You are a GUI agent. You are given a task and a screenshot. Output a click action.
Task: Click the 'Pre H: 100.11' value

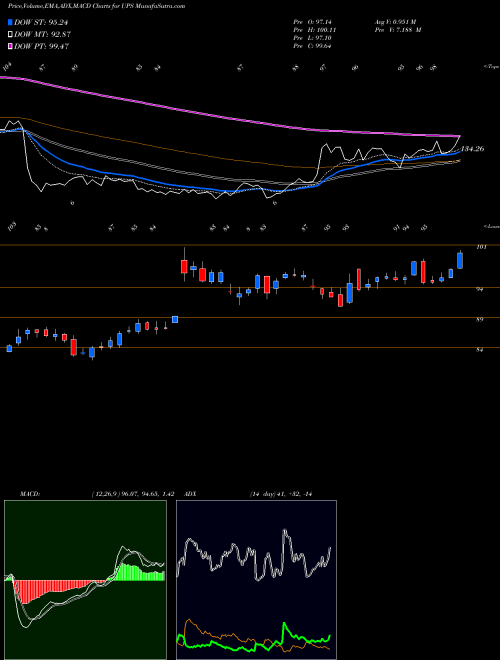click(x=314, y=30)
